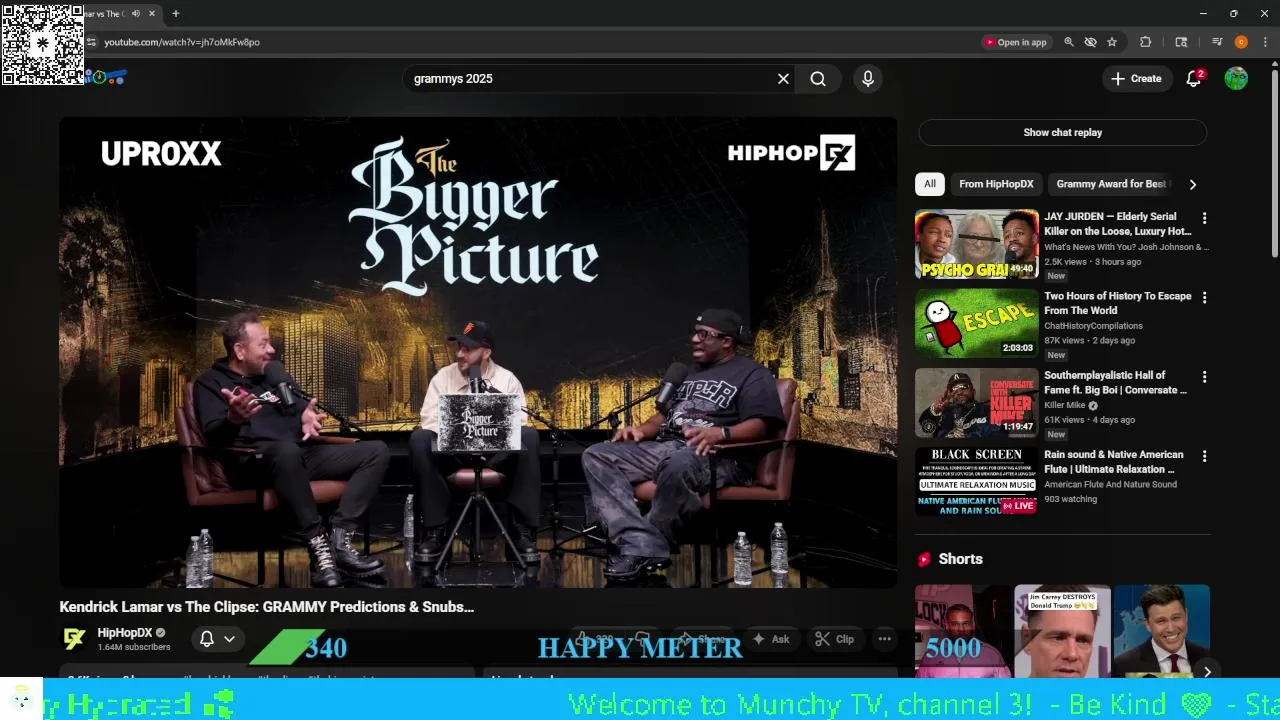Open a new browser tab

click(x=176, y=14)
